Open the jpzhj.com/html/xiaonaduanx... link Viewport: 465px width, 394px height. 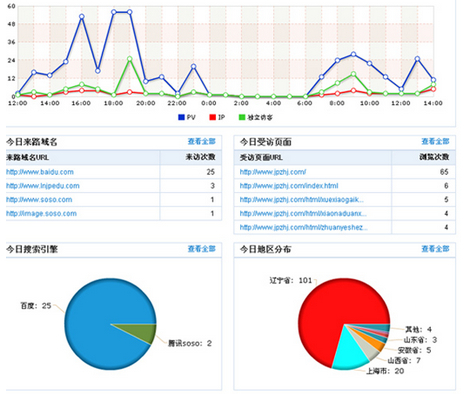(x=303, y=213)
